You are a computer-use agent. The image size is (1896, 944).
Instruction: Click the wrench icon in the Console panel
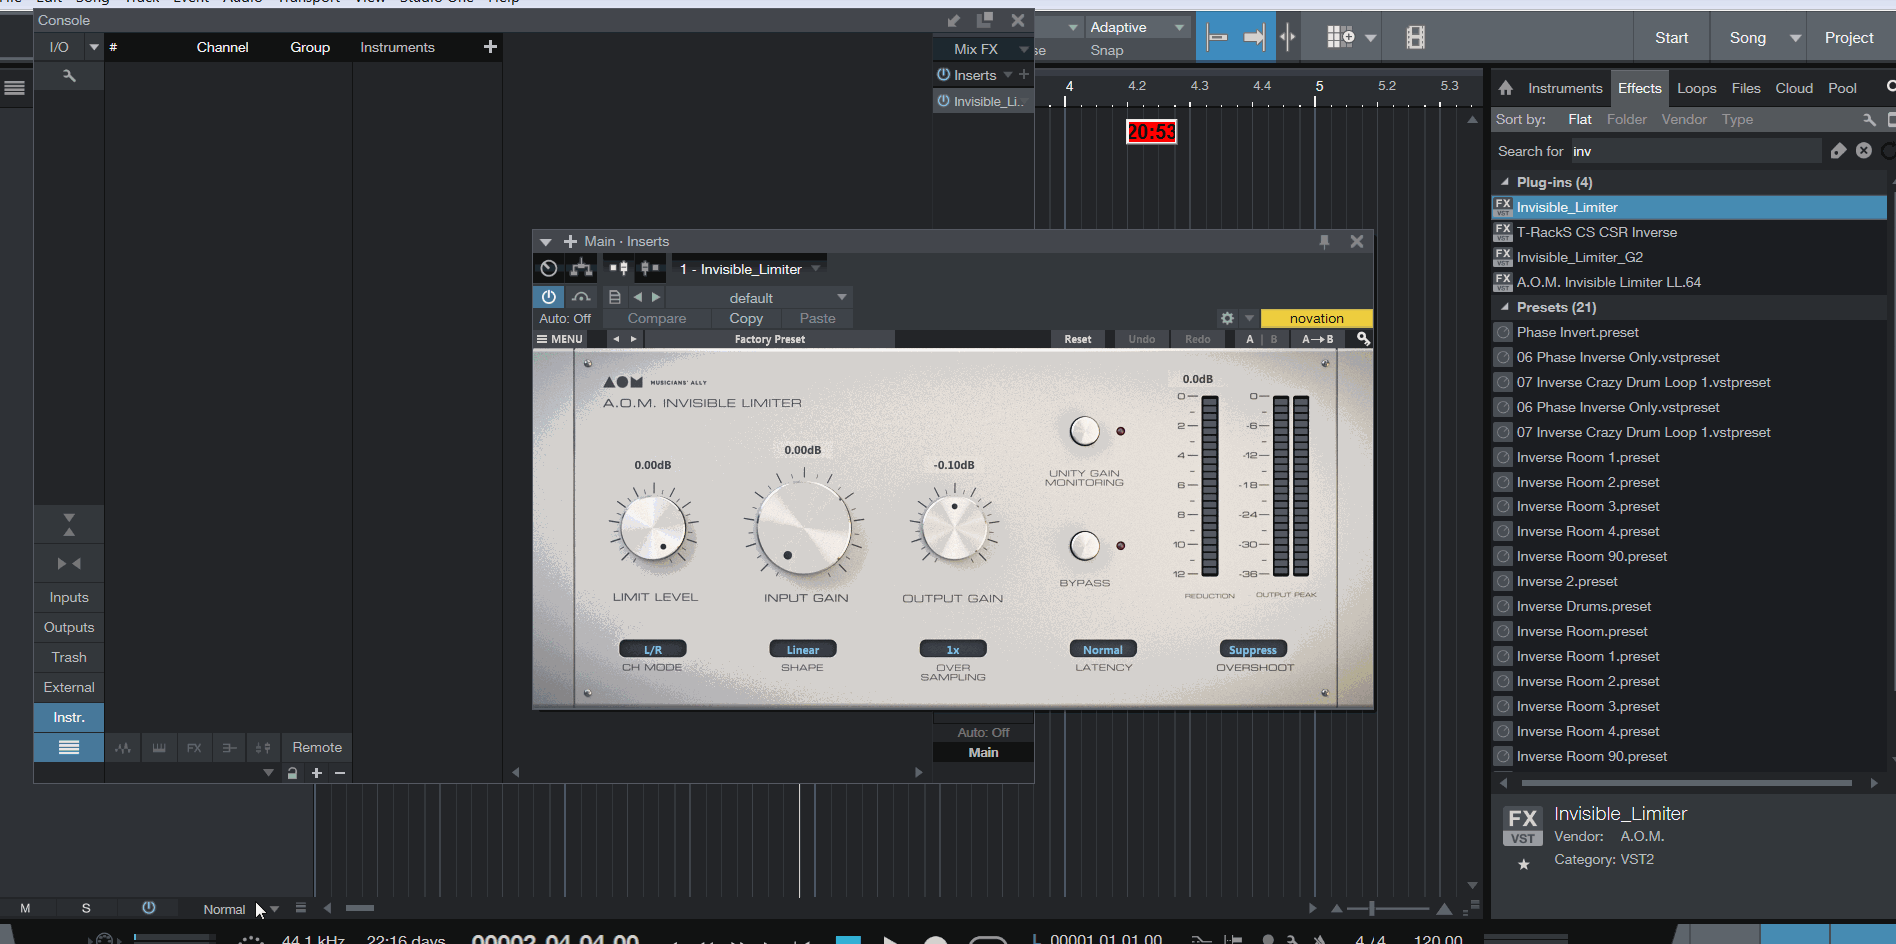pos(69,76)
